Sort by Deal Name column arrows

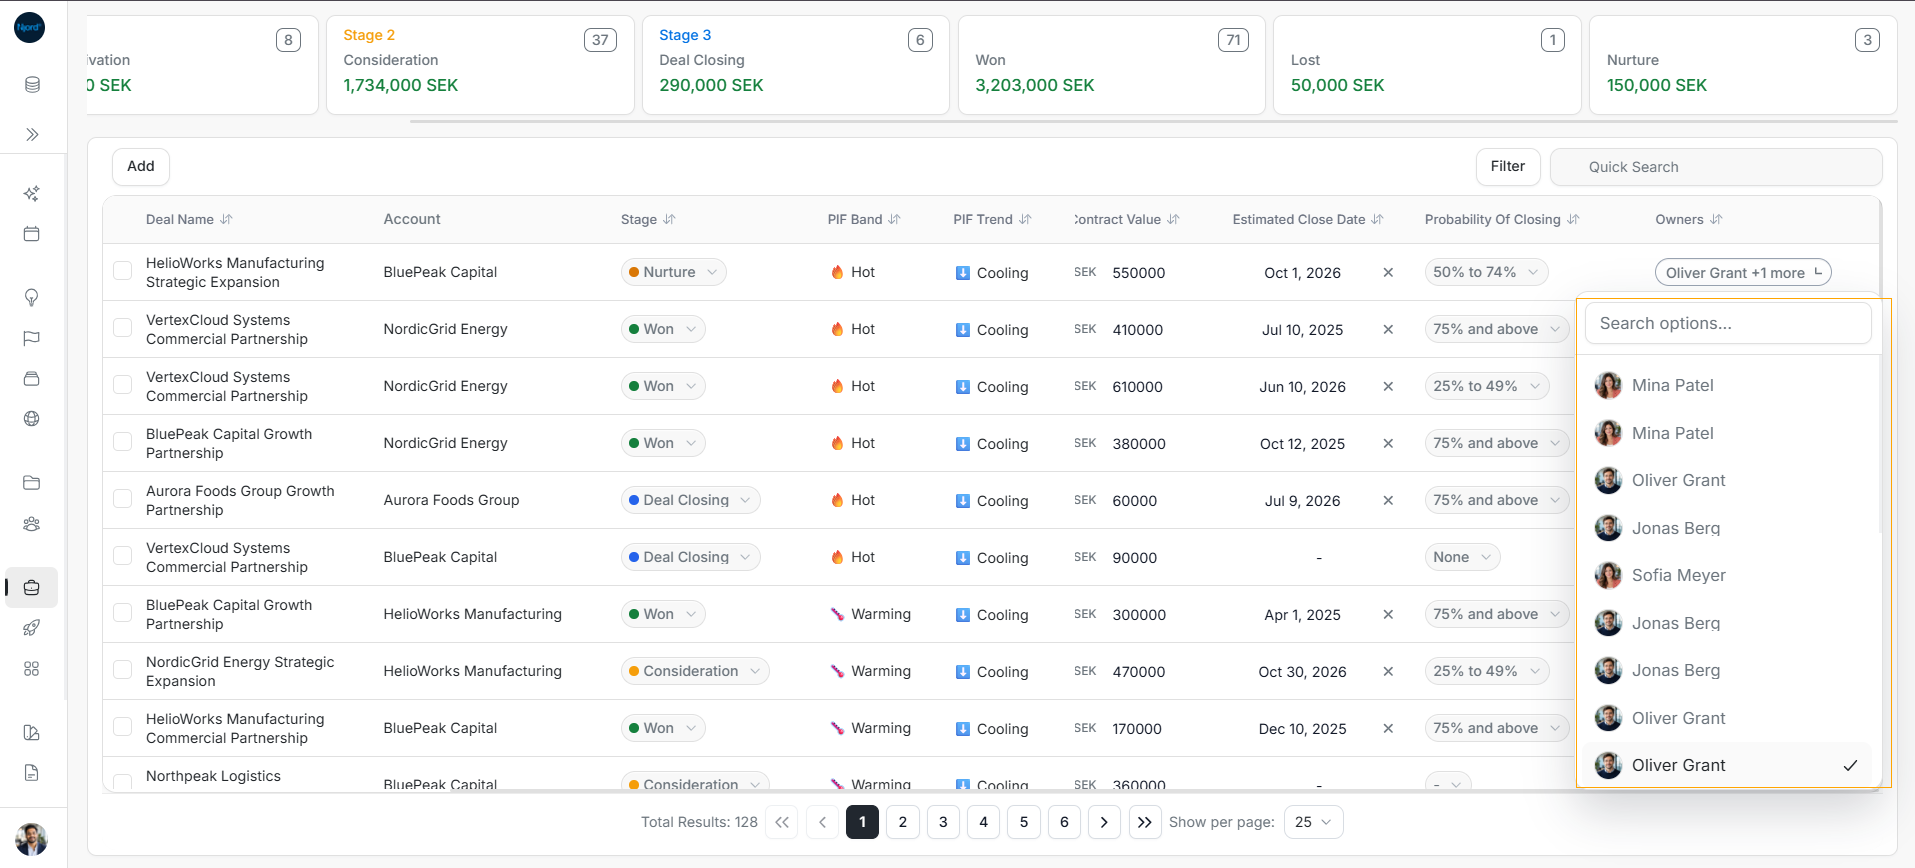pos(226,219)
